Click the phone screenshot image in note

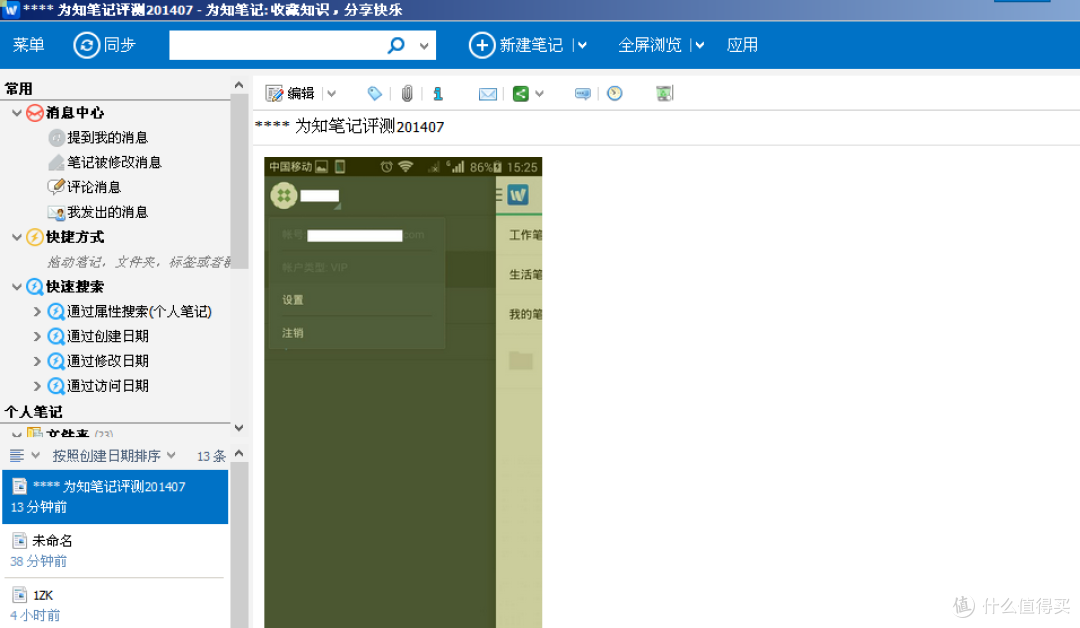pyautogui.click(x=403, y=392)
